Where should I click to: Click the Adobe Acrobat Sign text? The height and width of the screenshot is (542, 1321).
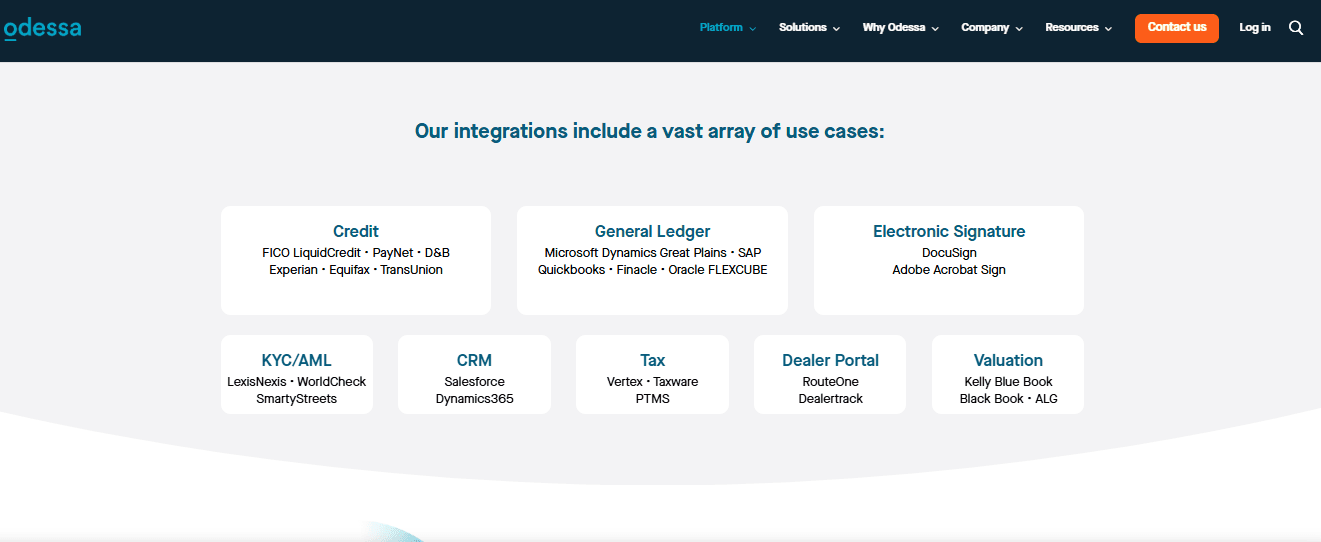coord(949,270)
